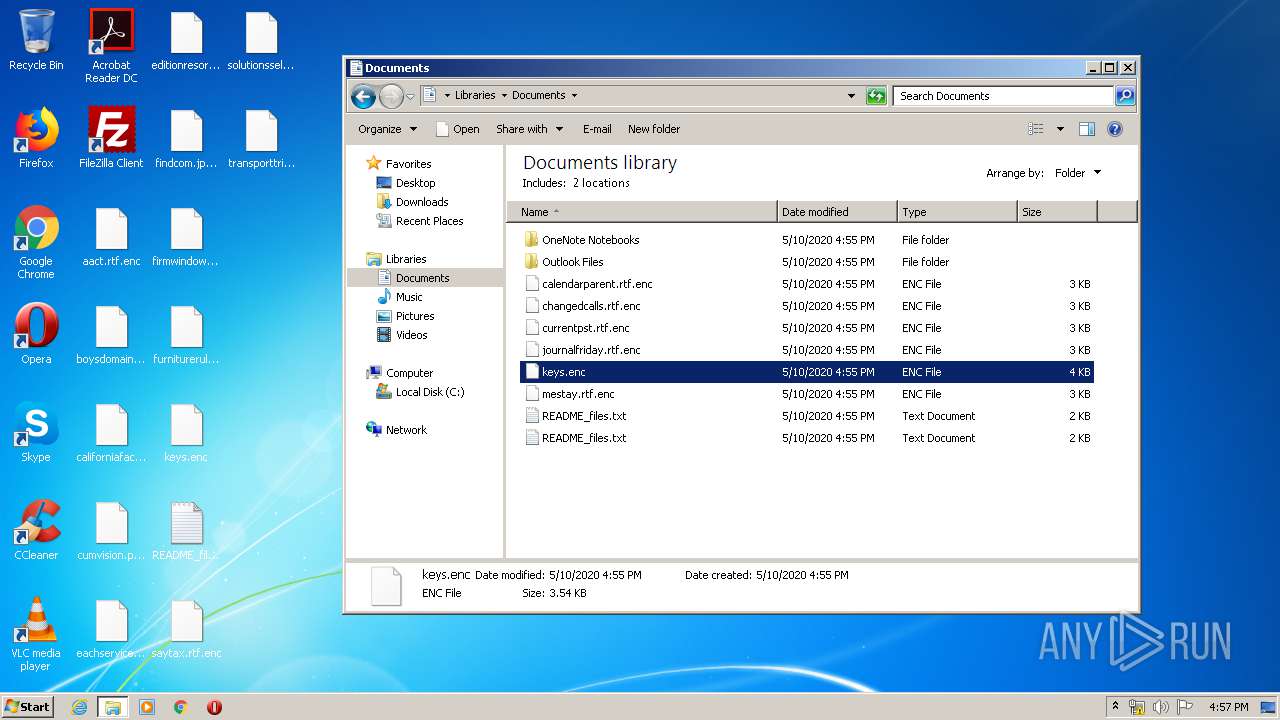Expand recent pages dropdown arrow
The width and height of the screenshot is (1280, 720).
pyautogui.click(x=410, y=97)
